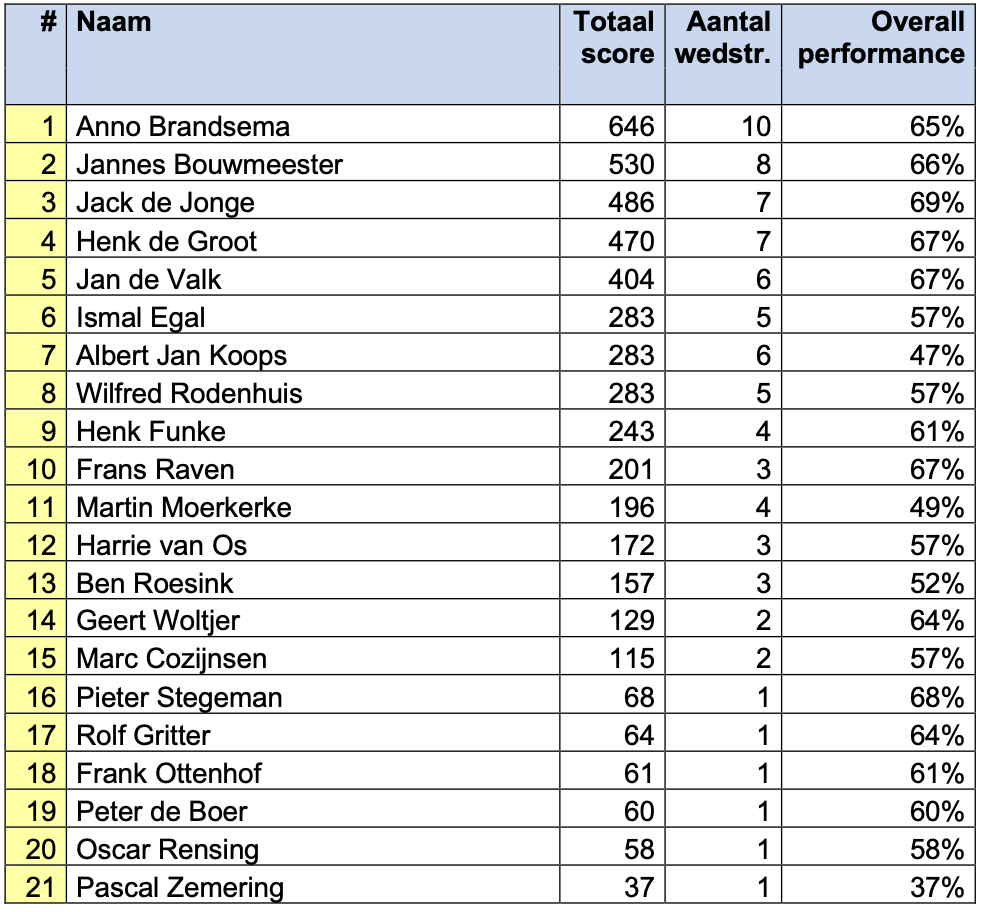Image resolution: width=982 pixels, height=912 pixels.
Task: Select Oscar Rensing's score 58
Action: 612,847
